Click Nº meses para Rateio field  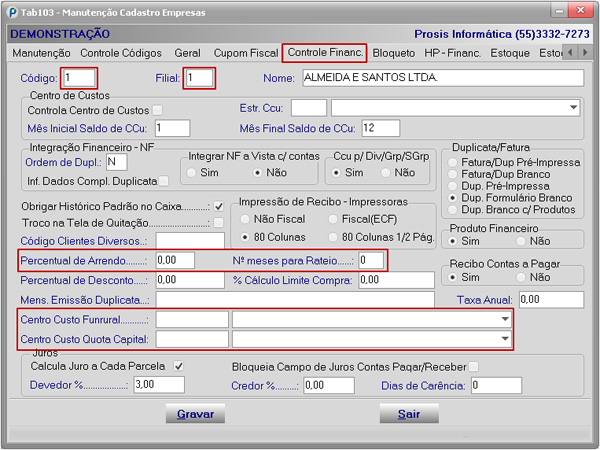[x=371, y=261]
